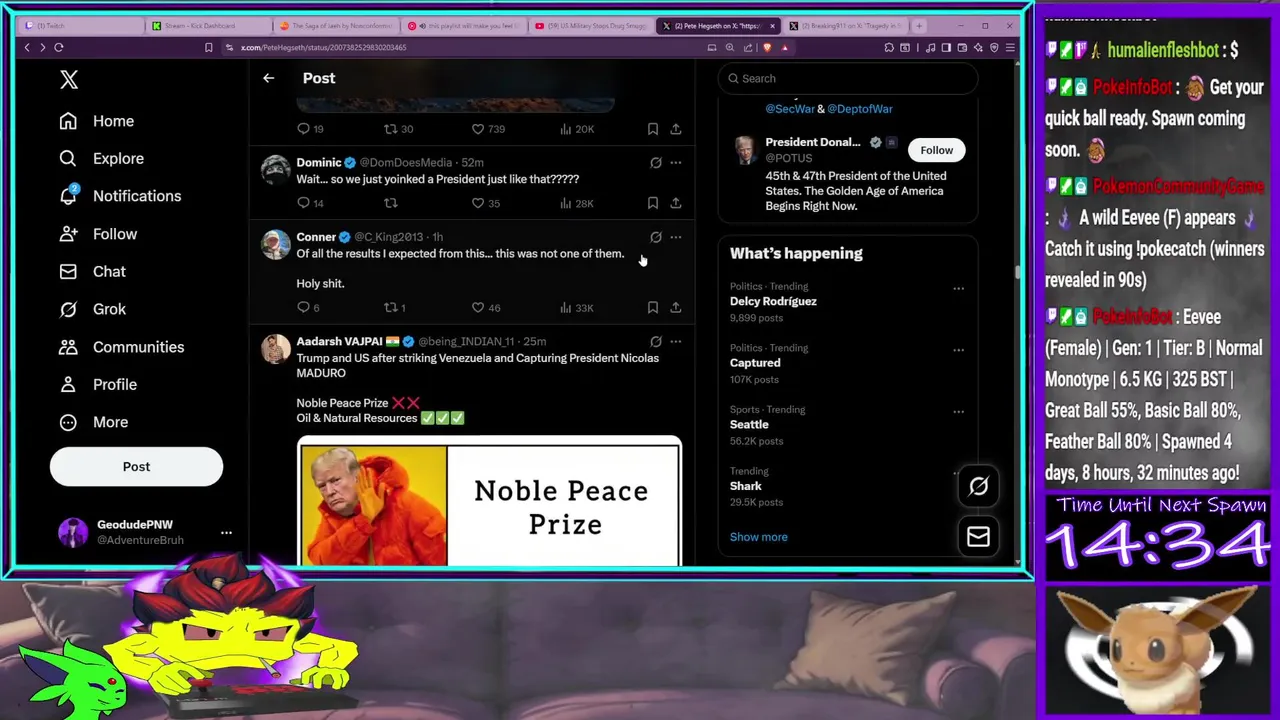Ask Grok about Conner's post
1280x720 pixels.
coord(656,237)
